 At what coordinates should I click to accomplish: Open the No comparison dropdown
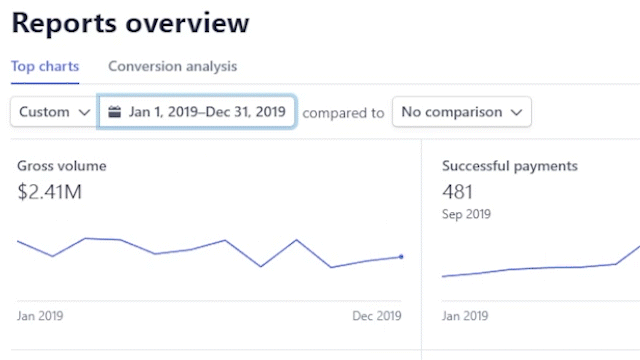point(462,112)
